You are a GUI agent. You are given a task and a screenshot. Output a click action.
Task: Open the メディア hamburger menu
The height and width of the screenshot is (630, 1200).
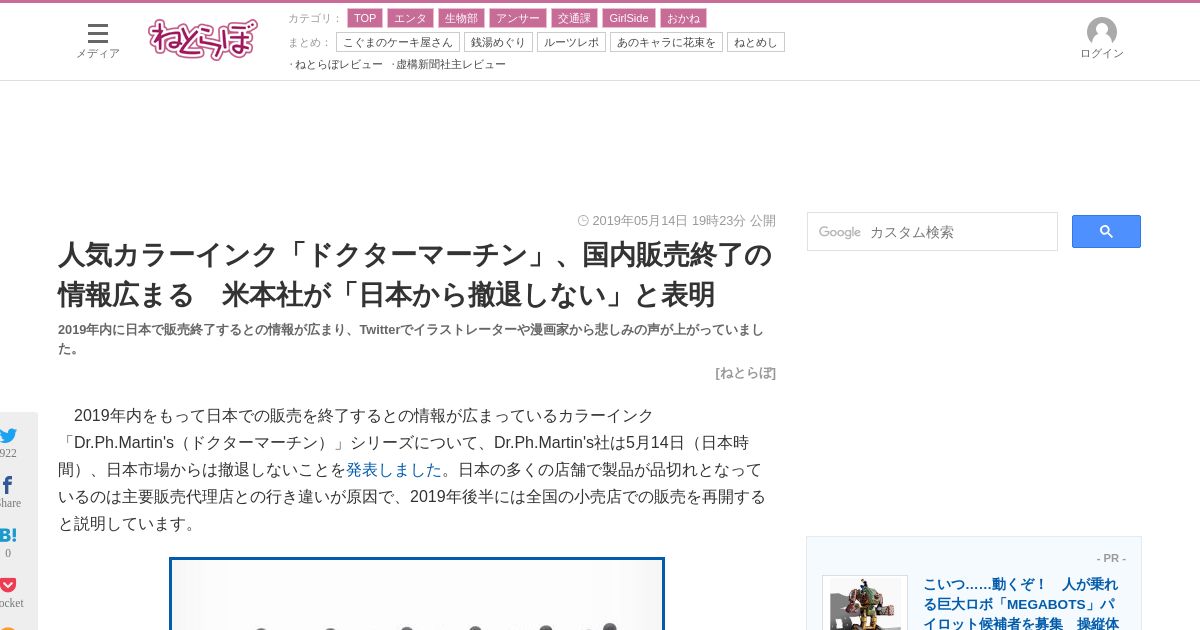coord(98,41)
